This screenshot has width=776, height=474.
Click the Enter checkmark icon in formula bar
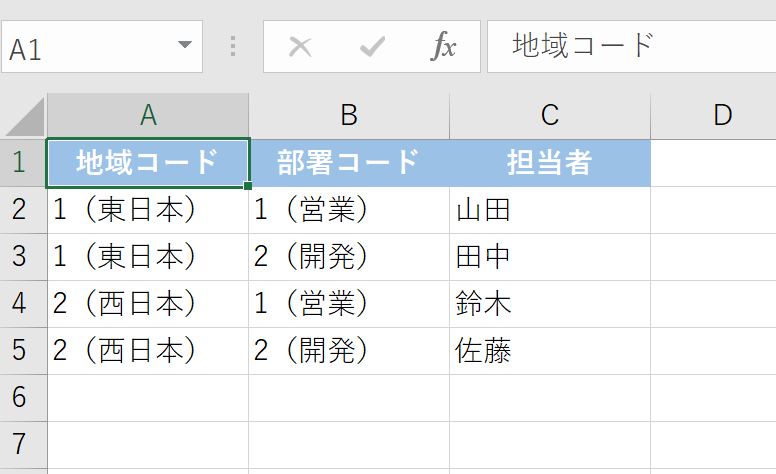(372, 46)
